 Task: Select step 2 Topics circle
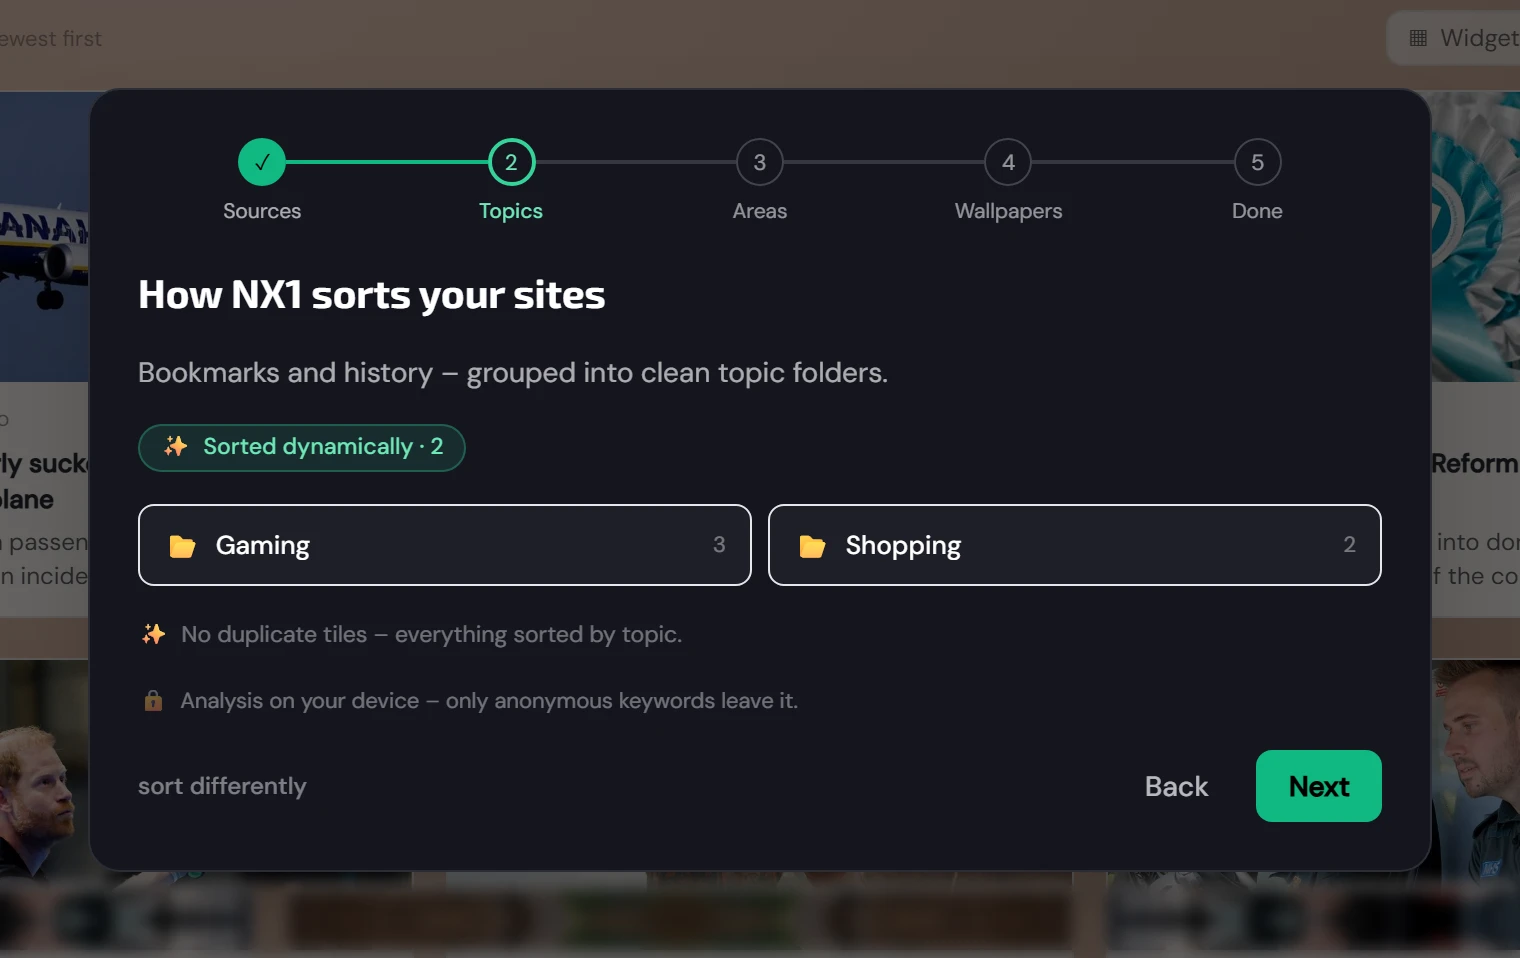tap(511, 162)
